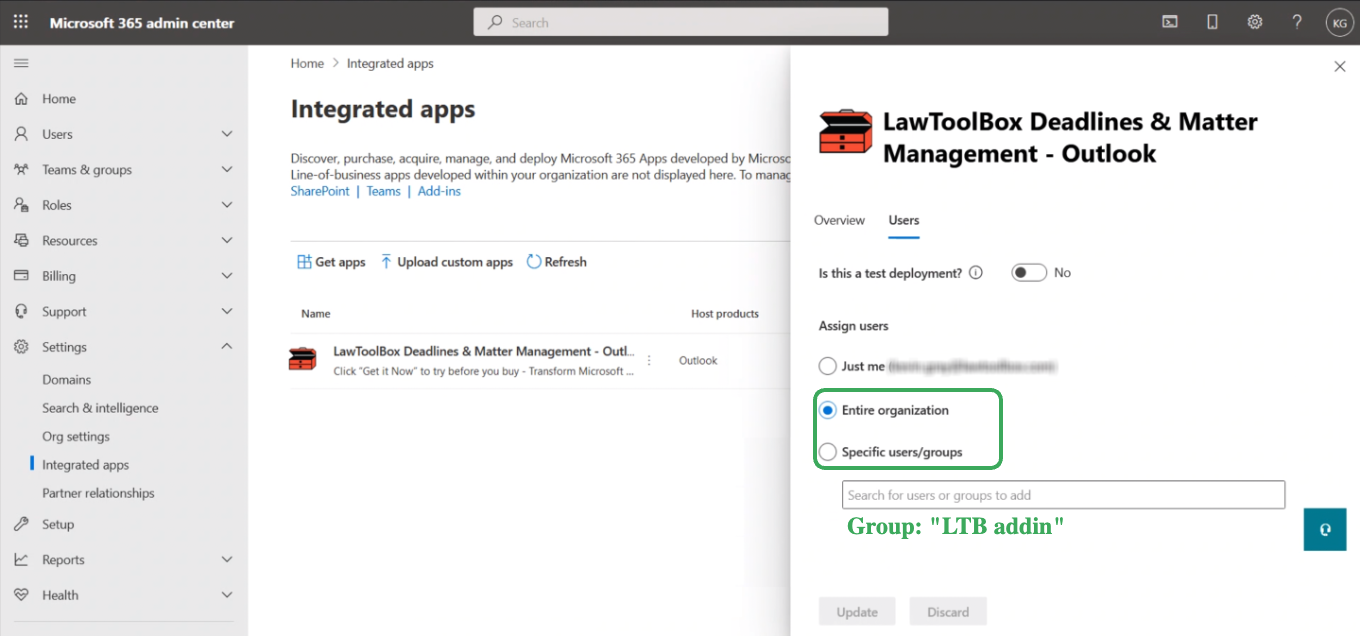This screenshot has height=636, width=1360.
Task: Open the KG account avatar
Action: (1339, 22)
